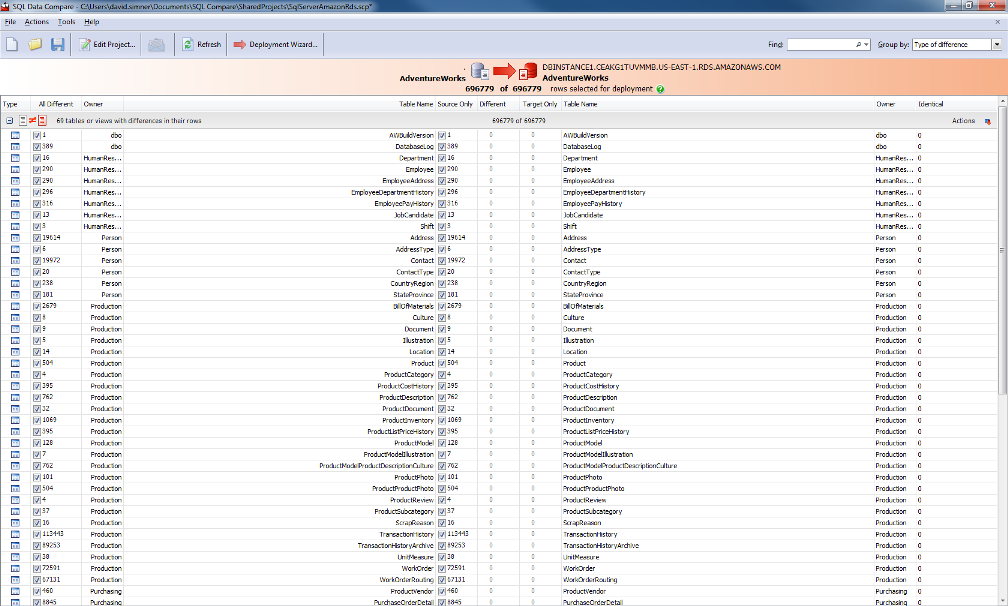Screen dimensions: 1008x606
Task: Click the not-equal differences group icon
Action: pyautogui.click(x=32, y=120)
